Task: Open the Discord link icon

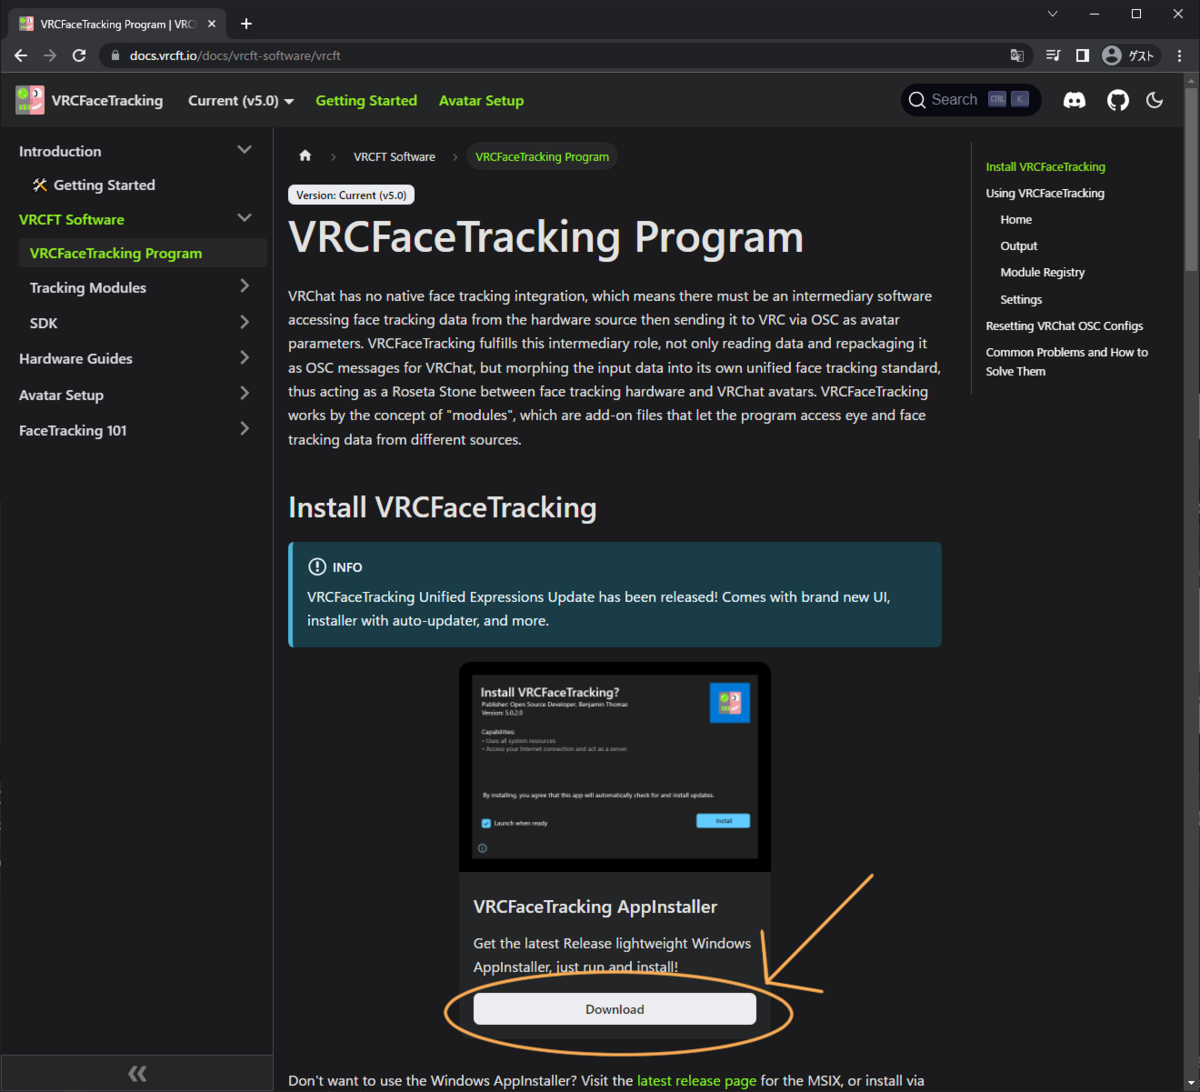Action: [x=1075, y=100]
